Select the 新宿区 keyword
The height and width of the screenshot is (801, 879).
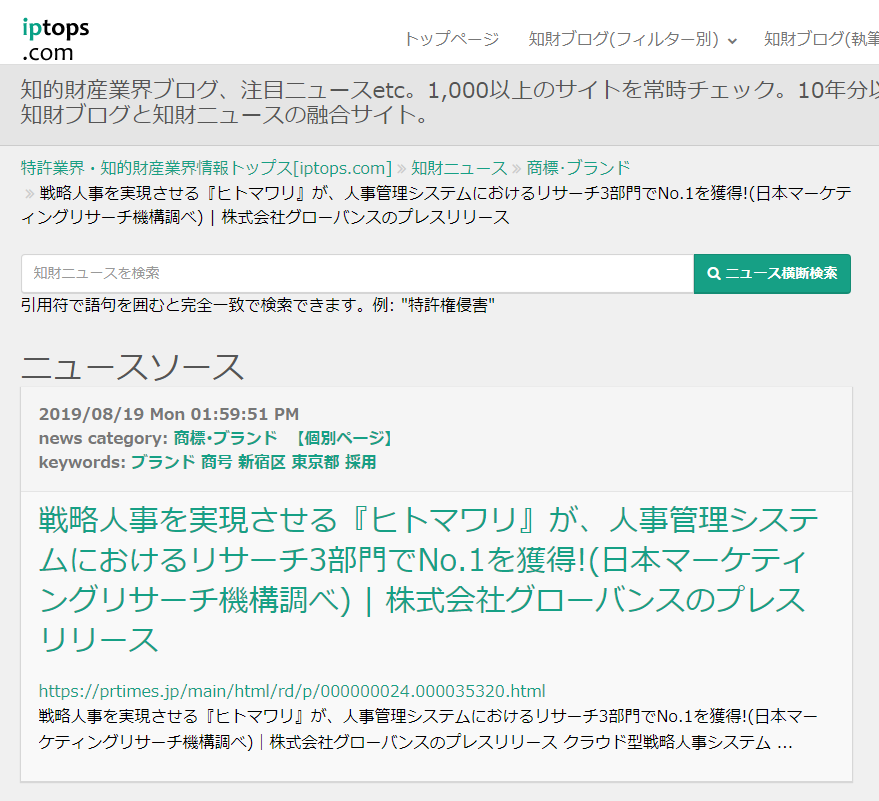(262, 462)
